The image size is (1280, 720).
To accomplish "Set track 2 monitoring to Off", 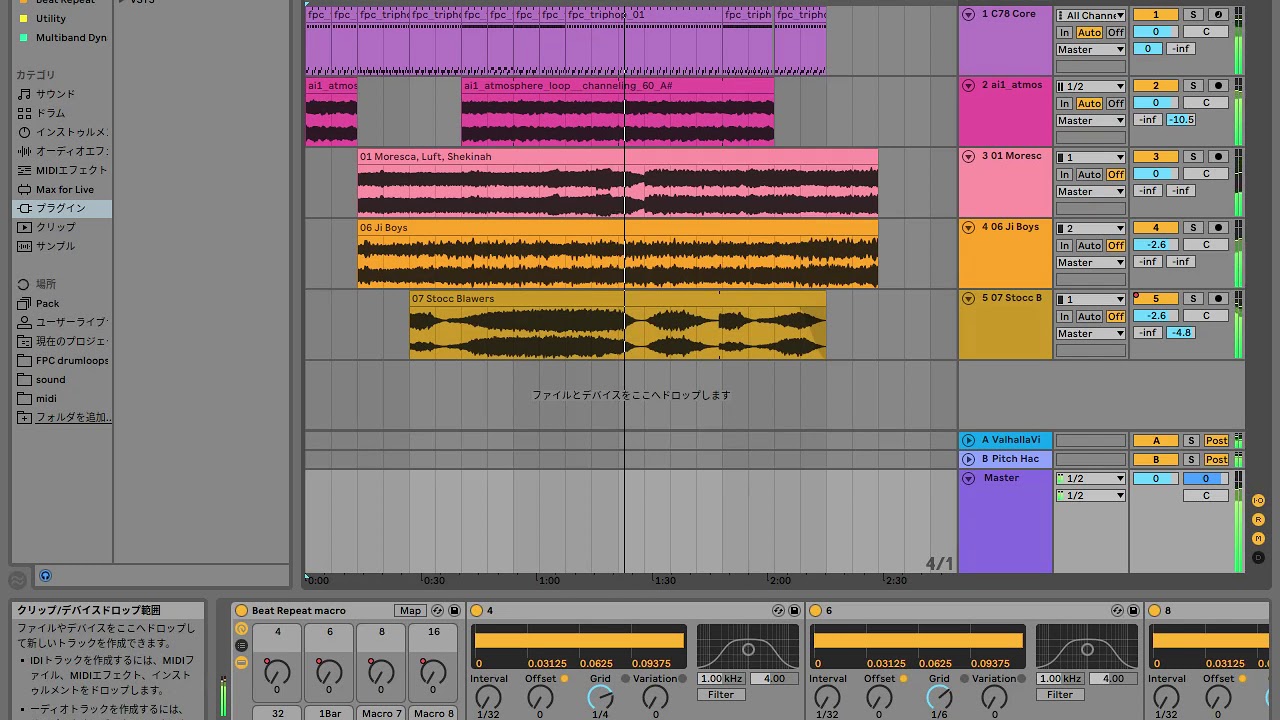I will pyautogui.click(x=1116, y=104).
